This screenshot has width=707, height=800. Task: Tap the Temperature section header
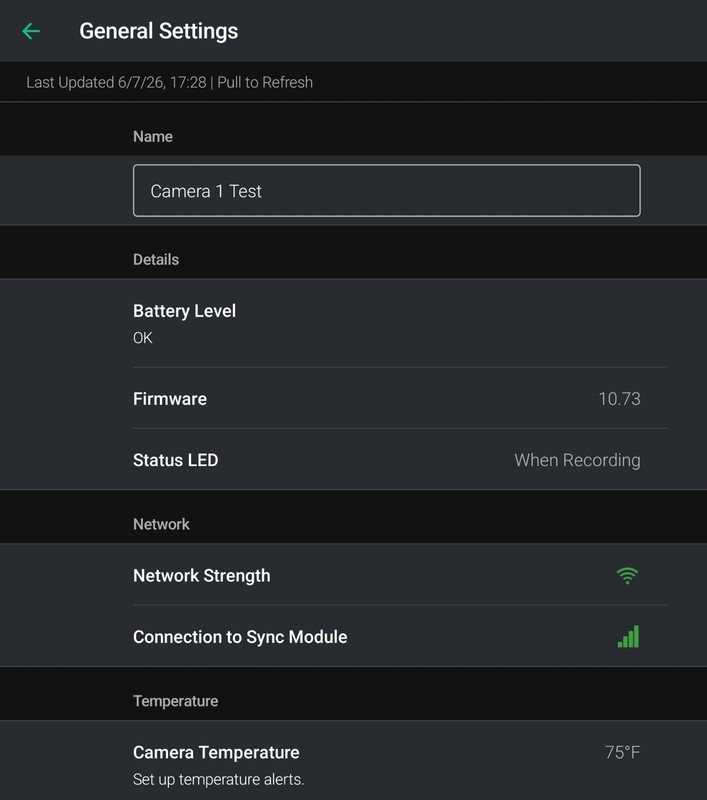(175, 701)
